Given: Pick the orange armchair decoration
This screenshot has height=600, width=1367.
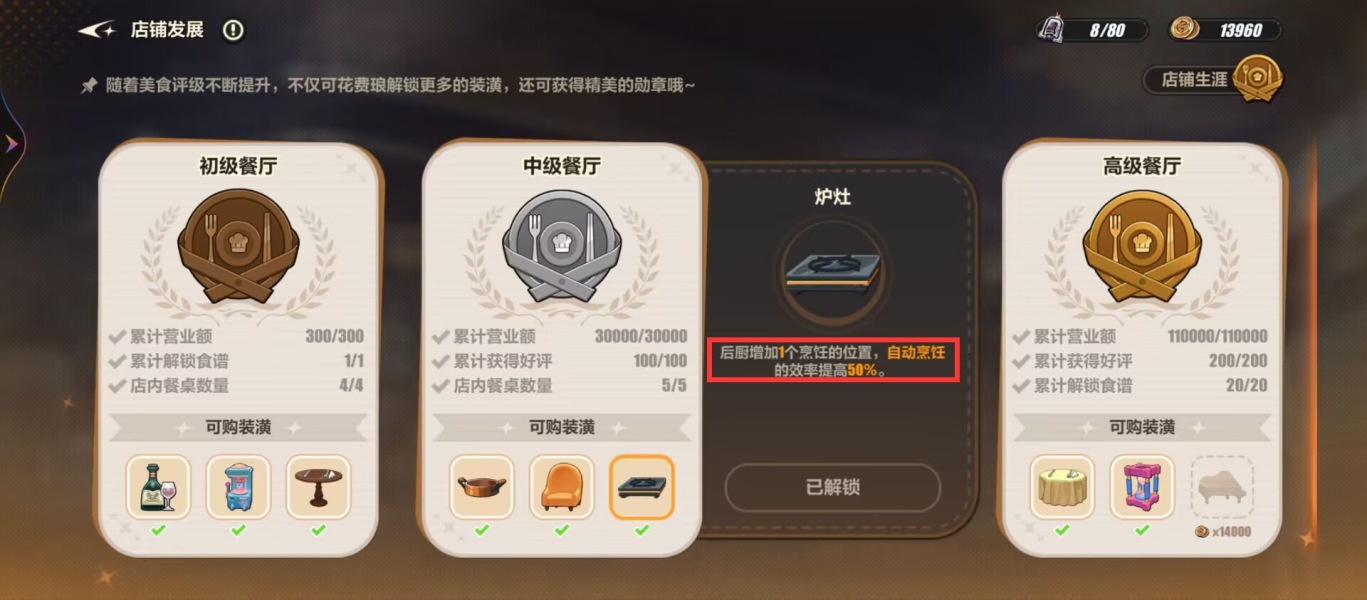Looking at the screenshot, I should point(562,487).
